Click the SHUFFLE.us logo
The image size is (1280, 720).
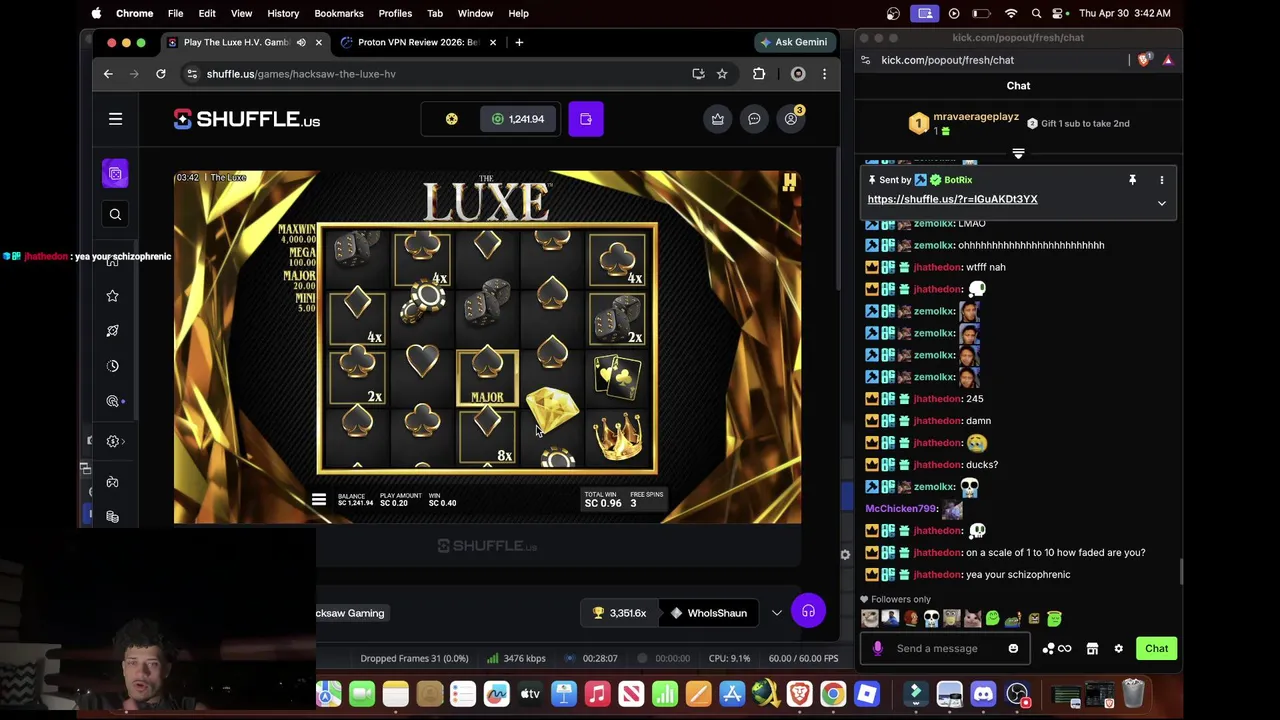[x=246, y=119]
